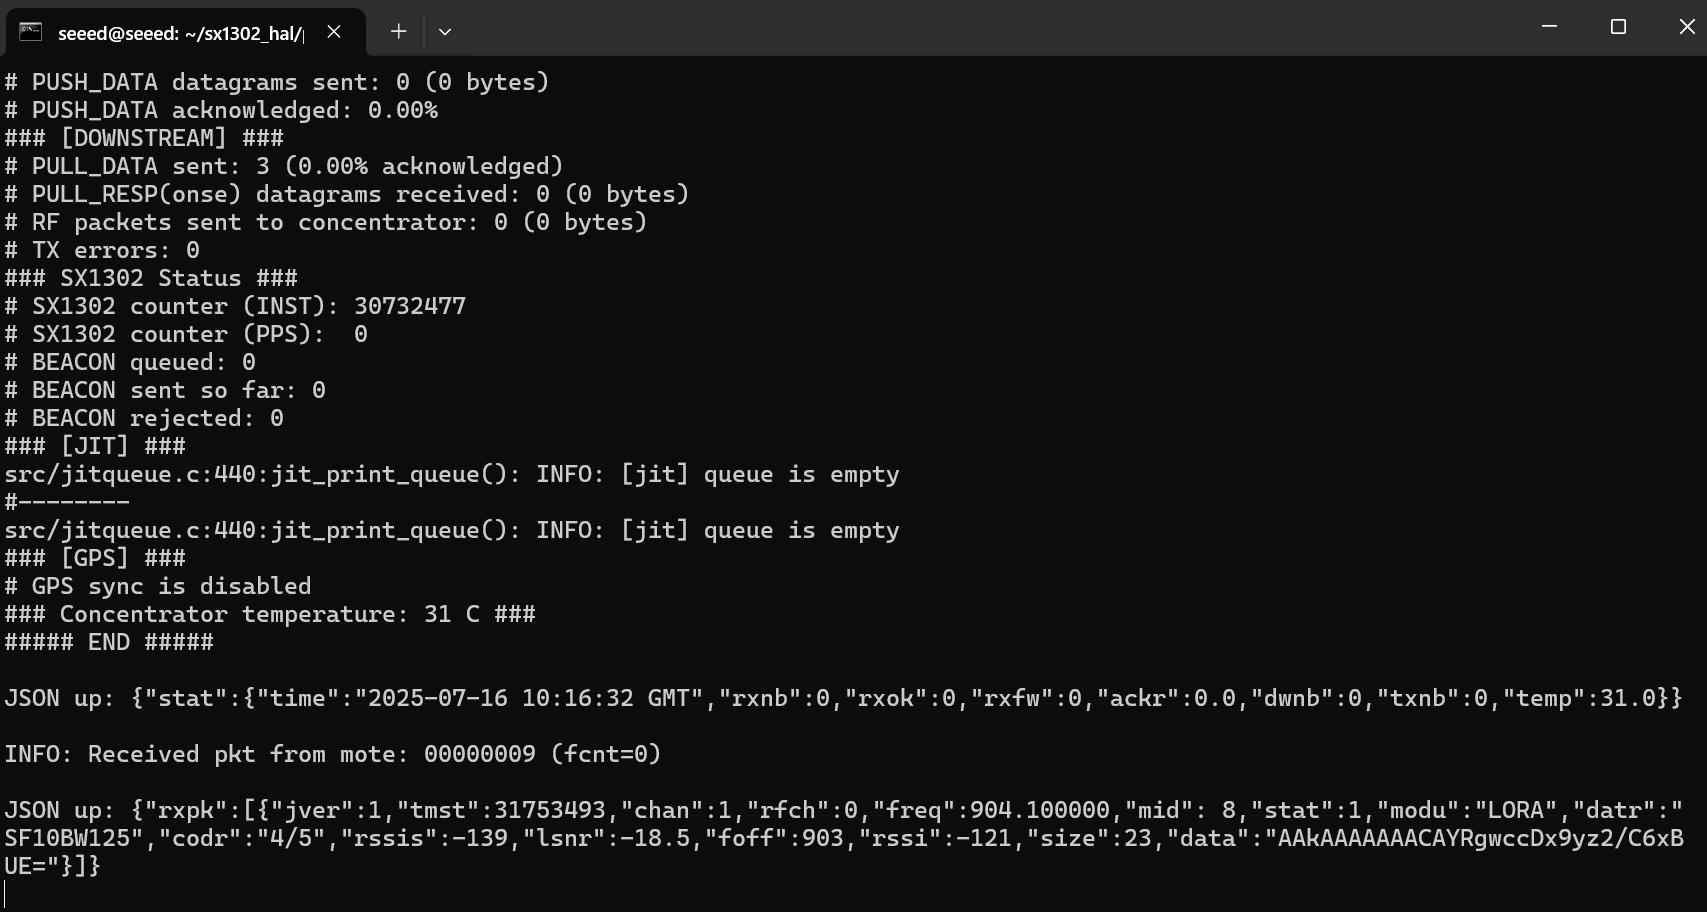Close the terminal window
Viewport: 1707px width, 912px height.
(x=1686, y=27)
